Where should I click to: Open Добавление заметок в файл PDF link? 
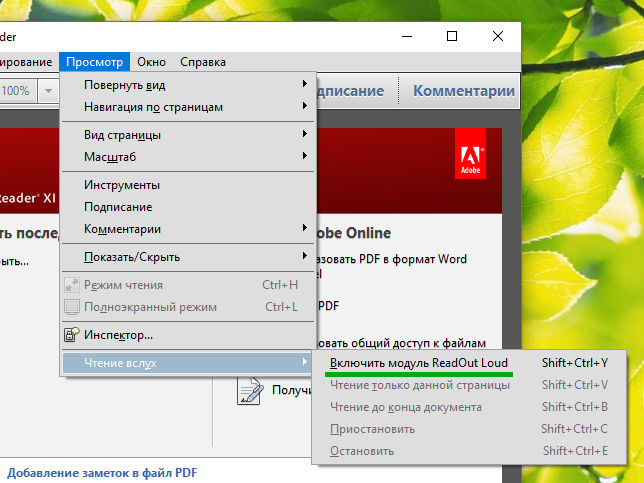click(102, 473)
